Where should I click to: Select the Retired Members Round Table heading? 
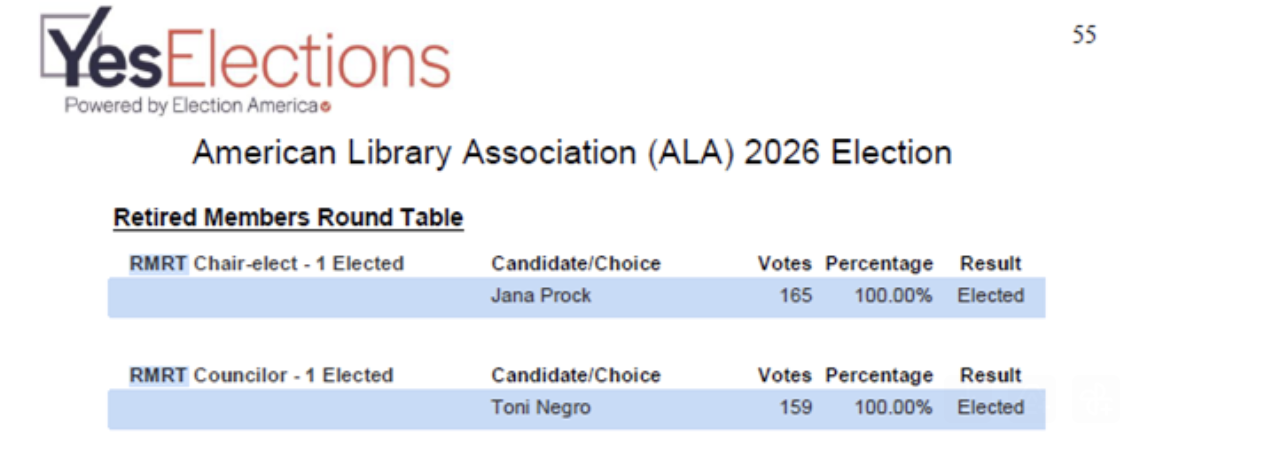pyautogui.click(x=288, y=217)
